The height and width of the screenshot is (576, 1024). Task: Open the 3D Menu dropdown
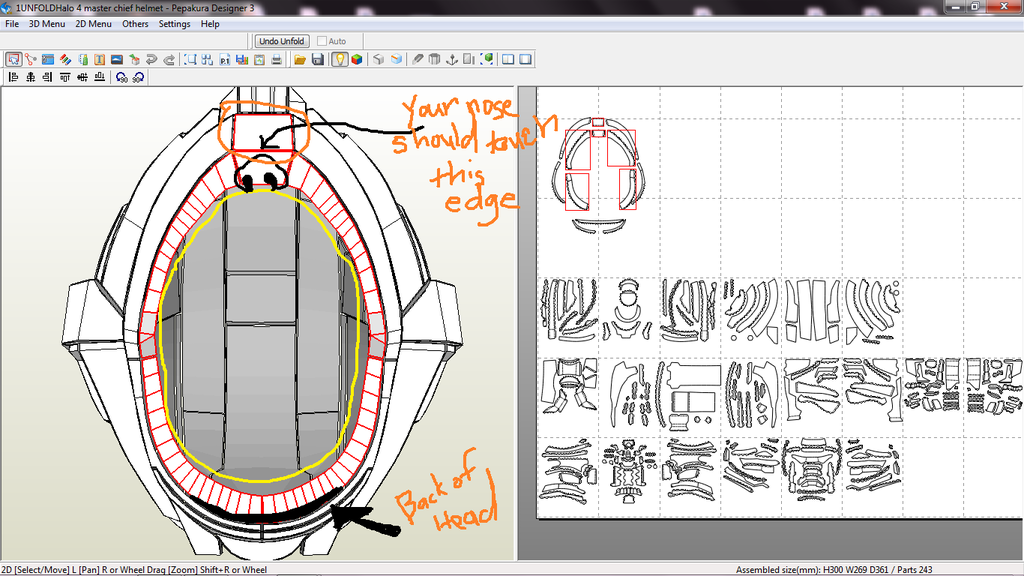45,23
